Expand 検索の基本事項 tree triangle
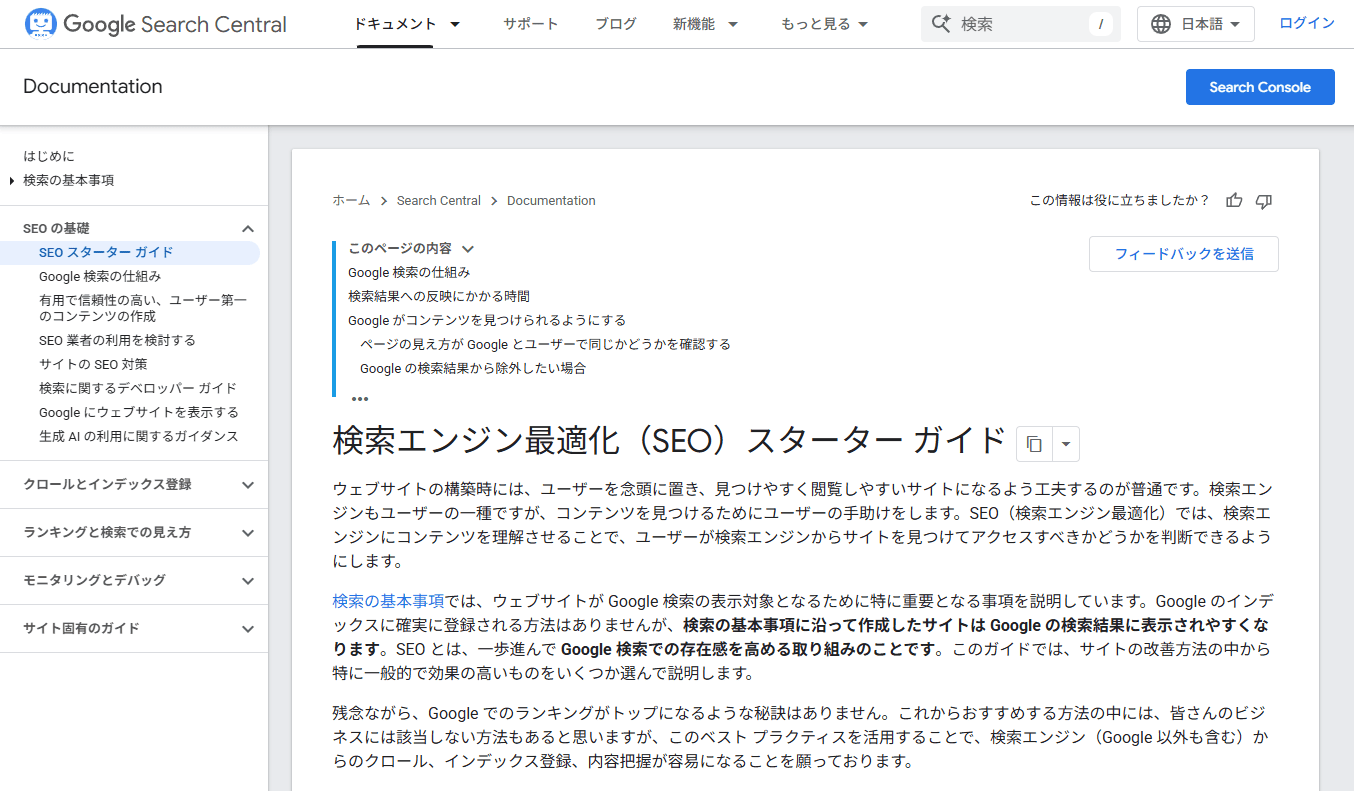This screenshot has width=1354, height=791. [11, 181]
